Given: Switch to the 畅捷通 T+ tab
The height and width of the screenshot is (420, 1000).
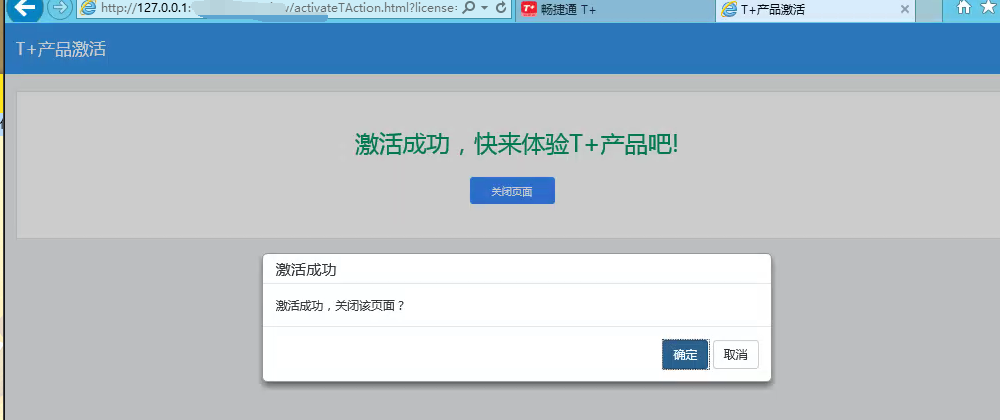Looking at the screenshot, I should click(614, 9).
